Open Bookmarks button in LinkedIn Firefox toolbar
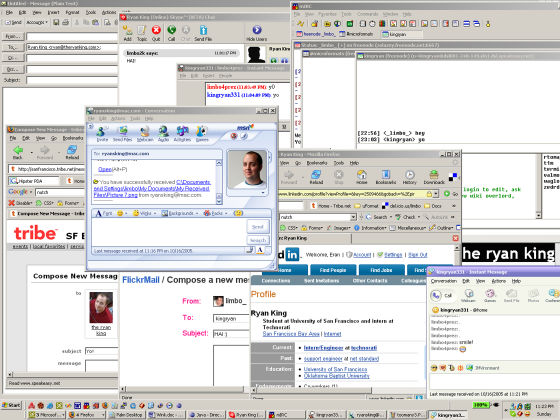Screen dimensions: 560x420 386,177
